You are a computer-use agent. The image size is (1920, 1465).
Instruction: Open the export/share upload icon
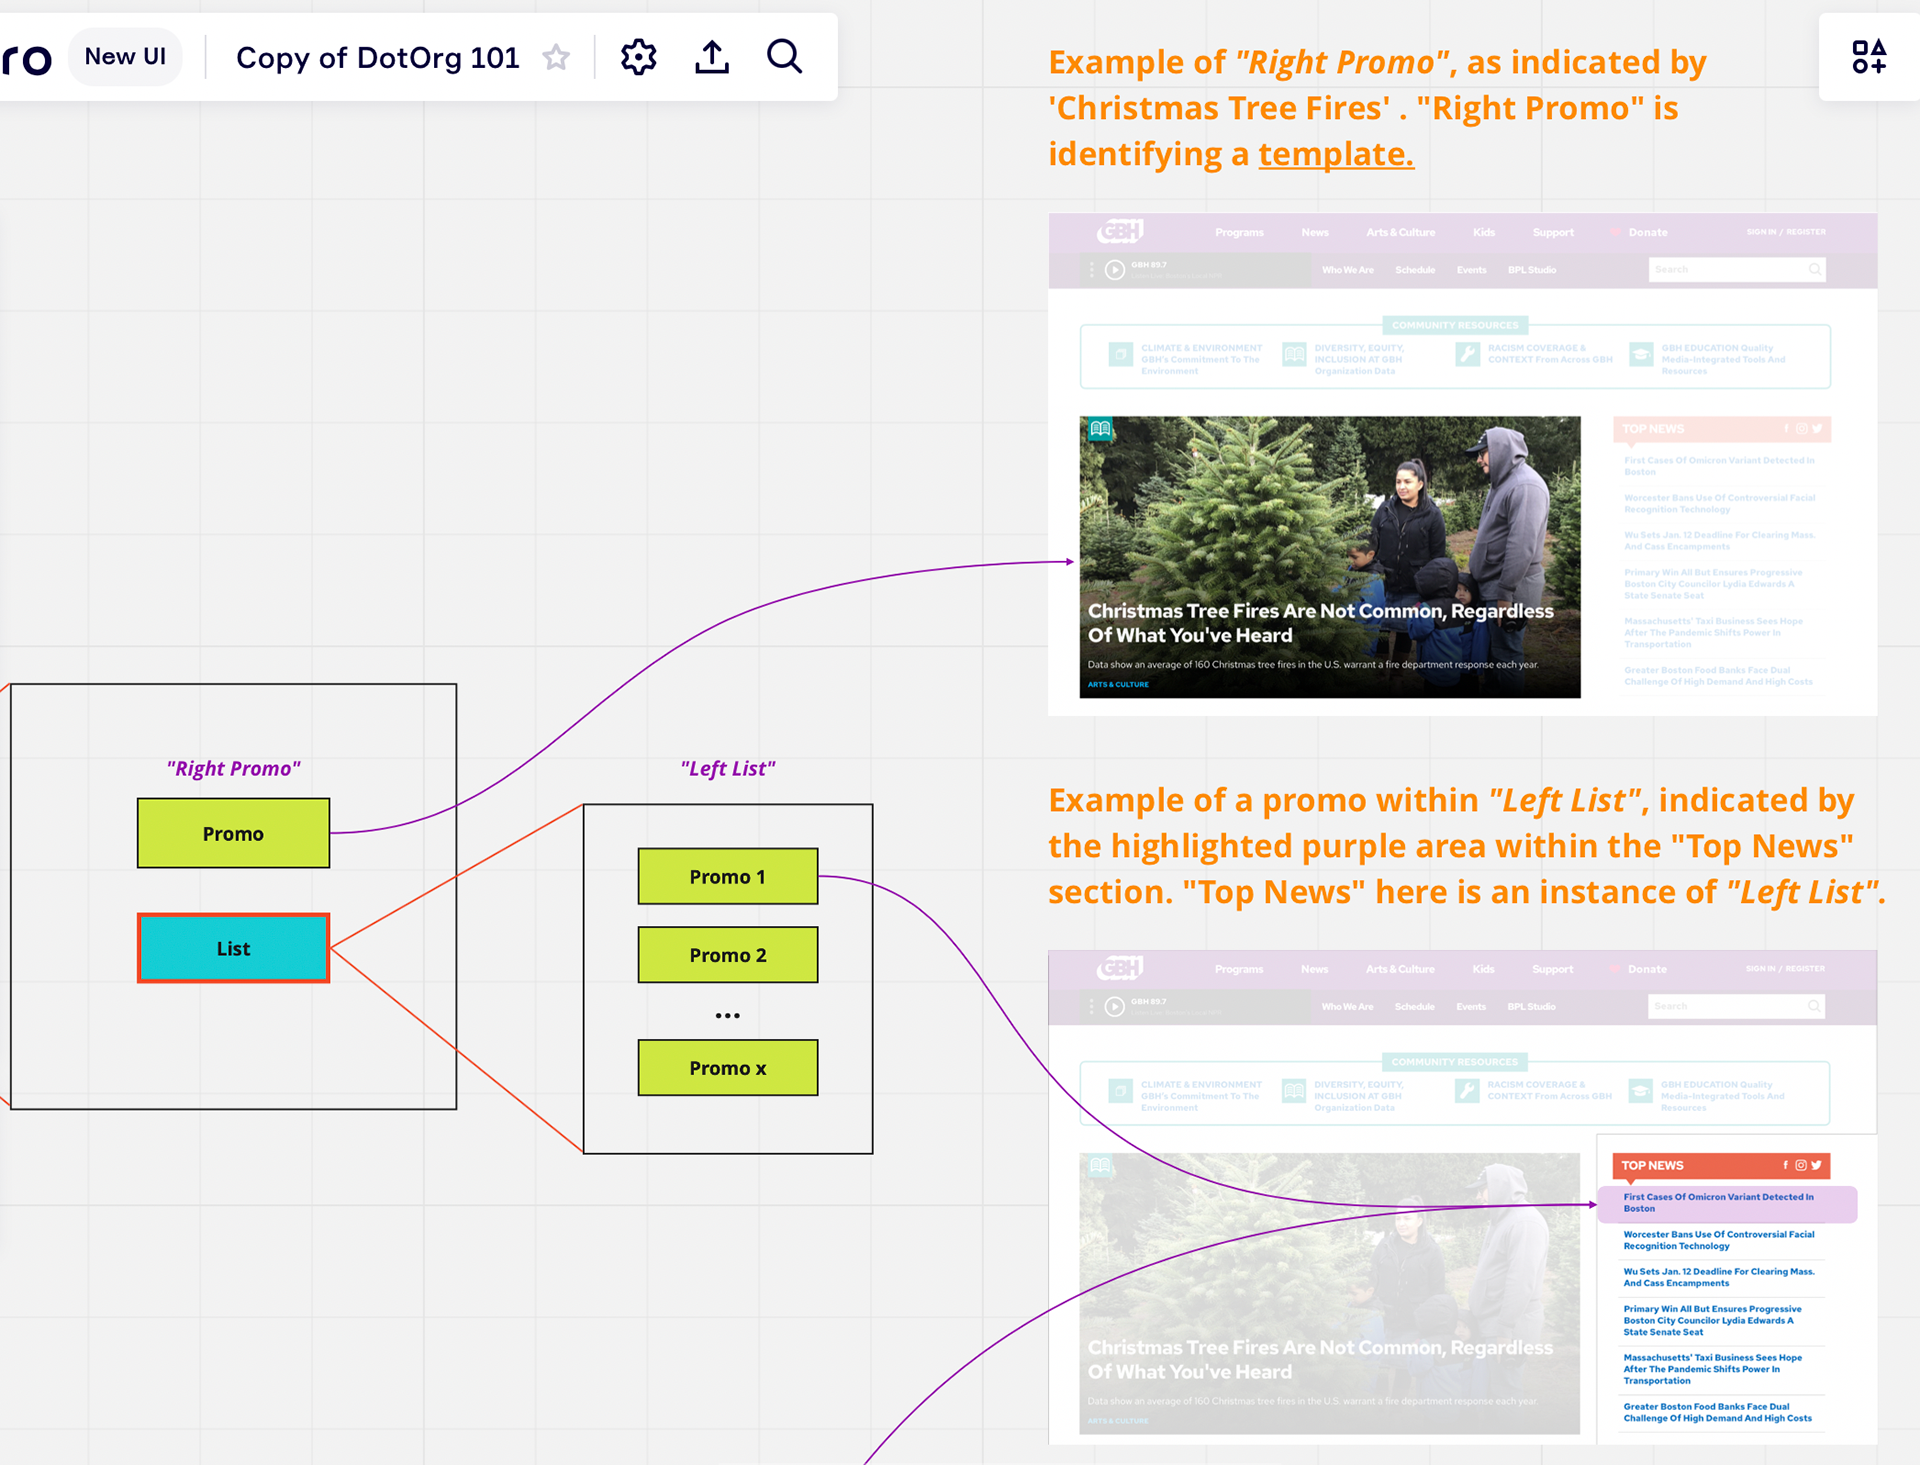(x=712, y=57)
